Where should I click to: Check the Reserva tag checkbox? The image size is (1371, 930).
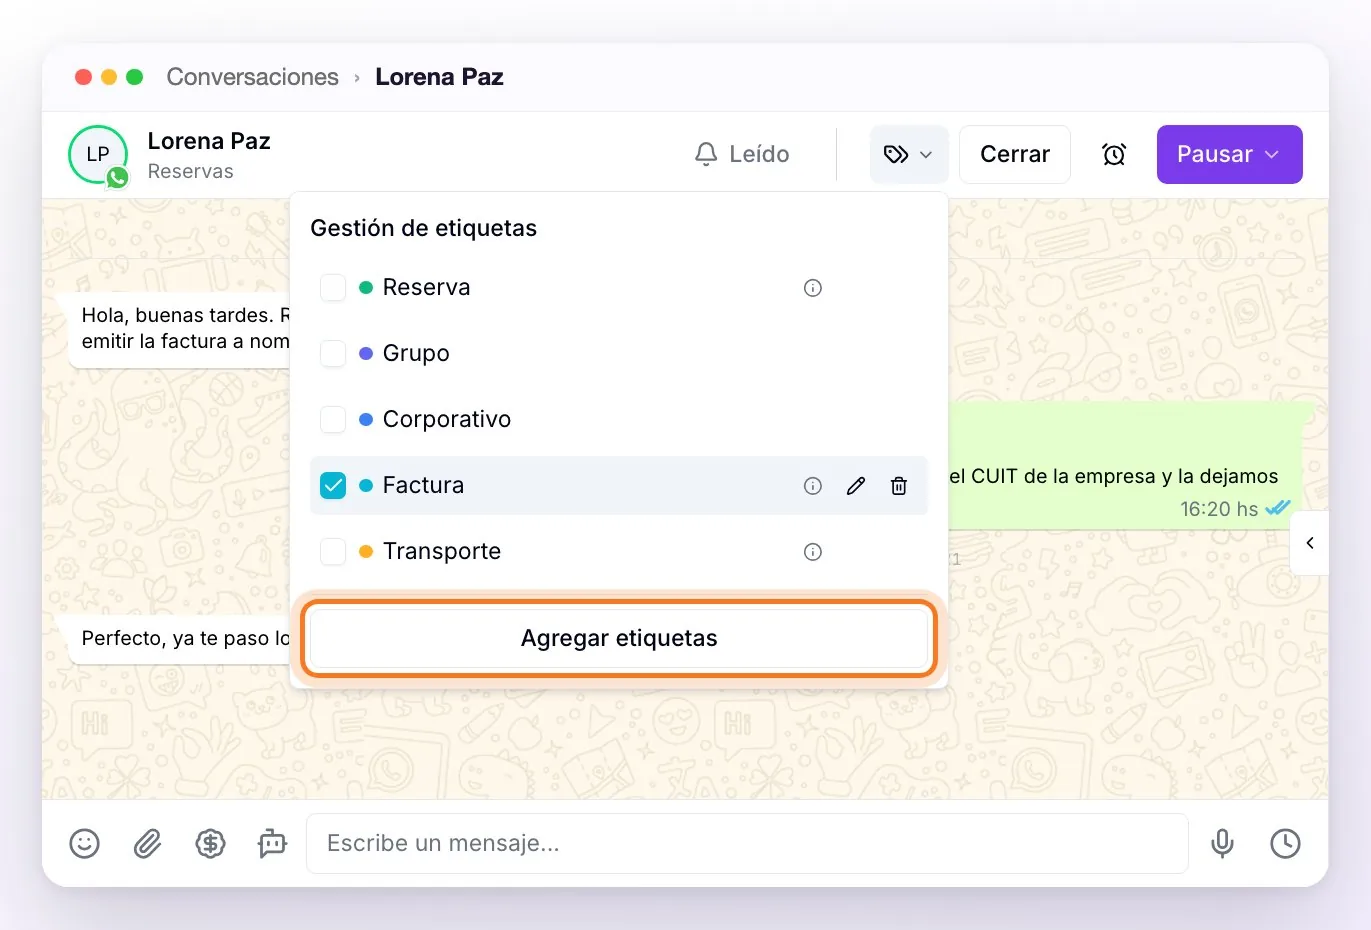pyautogui.click(x=333, y=288)
